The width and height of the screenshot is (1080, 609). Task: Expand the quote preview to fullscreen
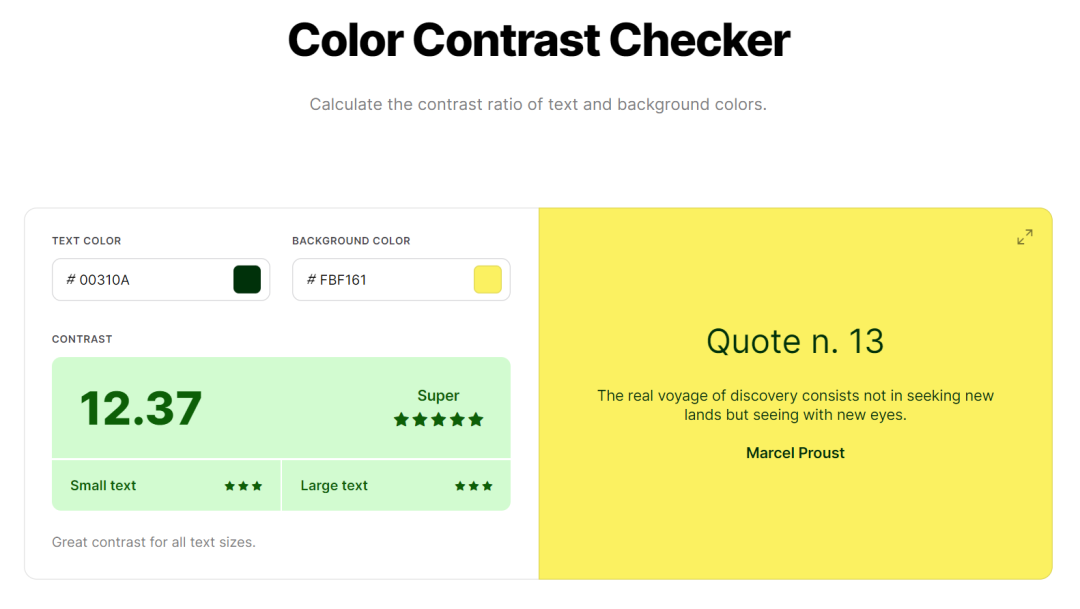click(1025, 237)
